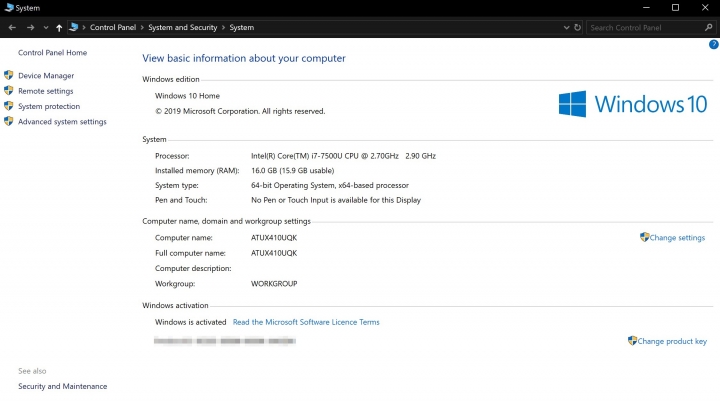Open Security and Maintenance link
Screen dimensions: 720x402
click(62, 386)
